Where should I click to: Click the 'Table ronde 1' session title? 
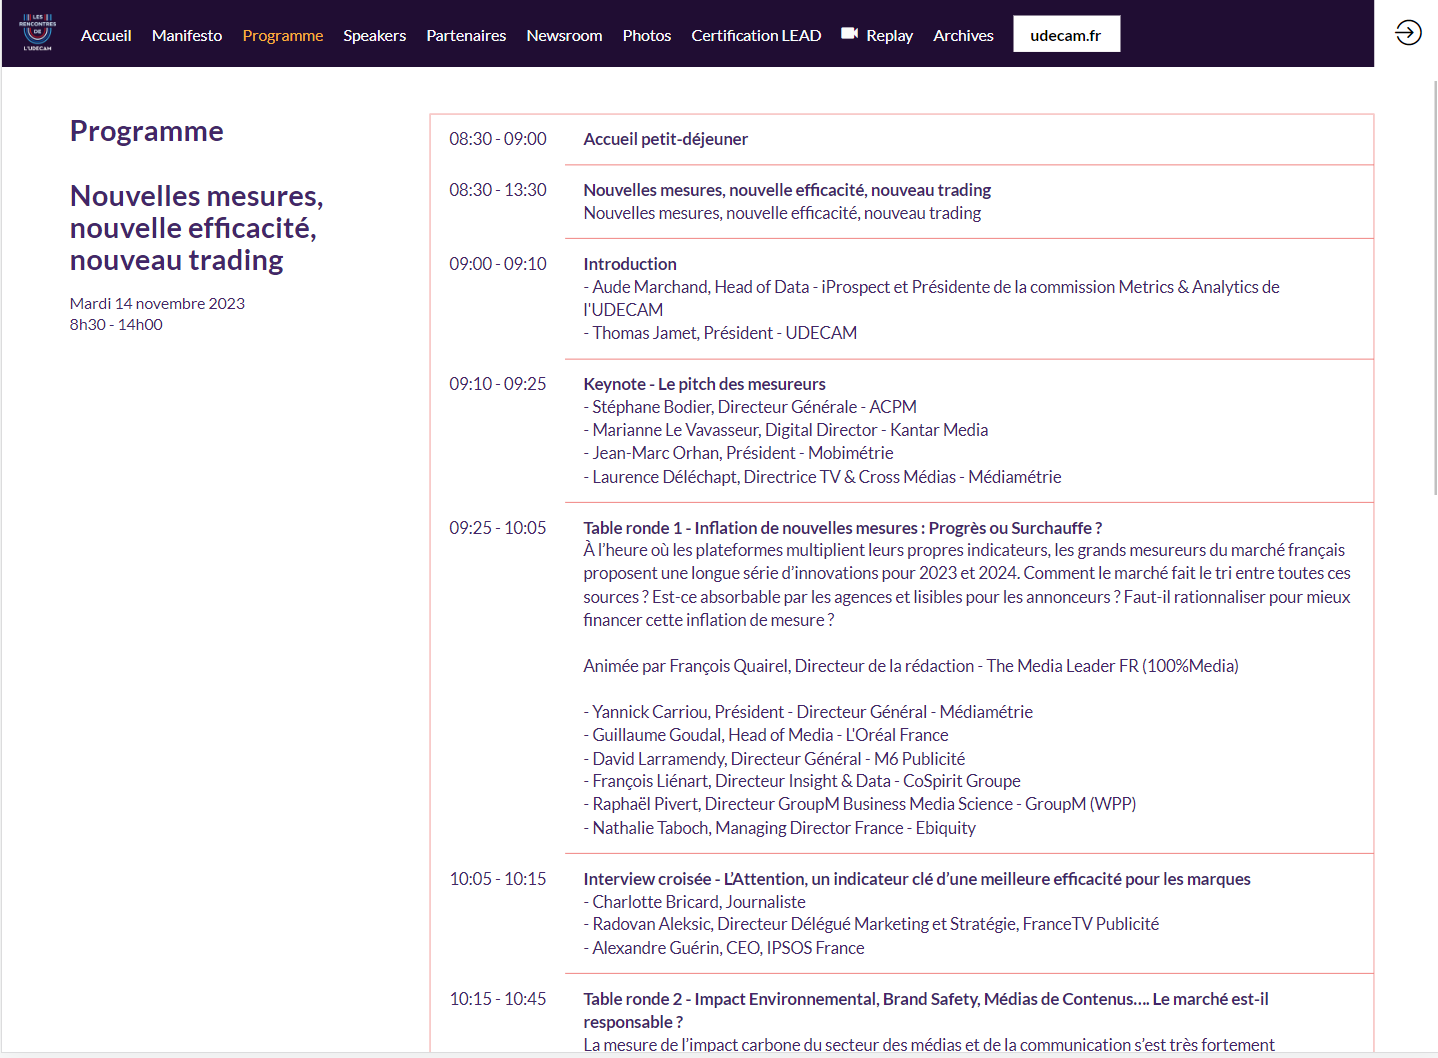tap(843, 528)
